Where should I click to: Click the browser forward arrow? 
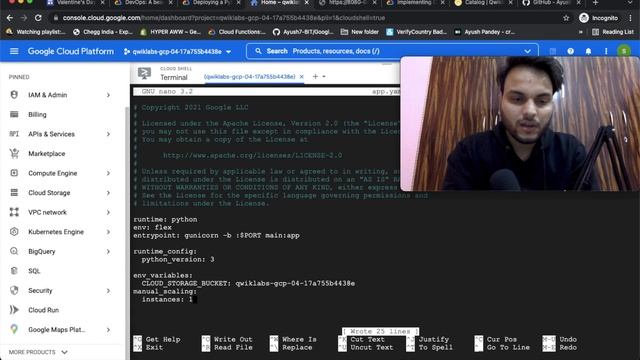point(24,18)
